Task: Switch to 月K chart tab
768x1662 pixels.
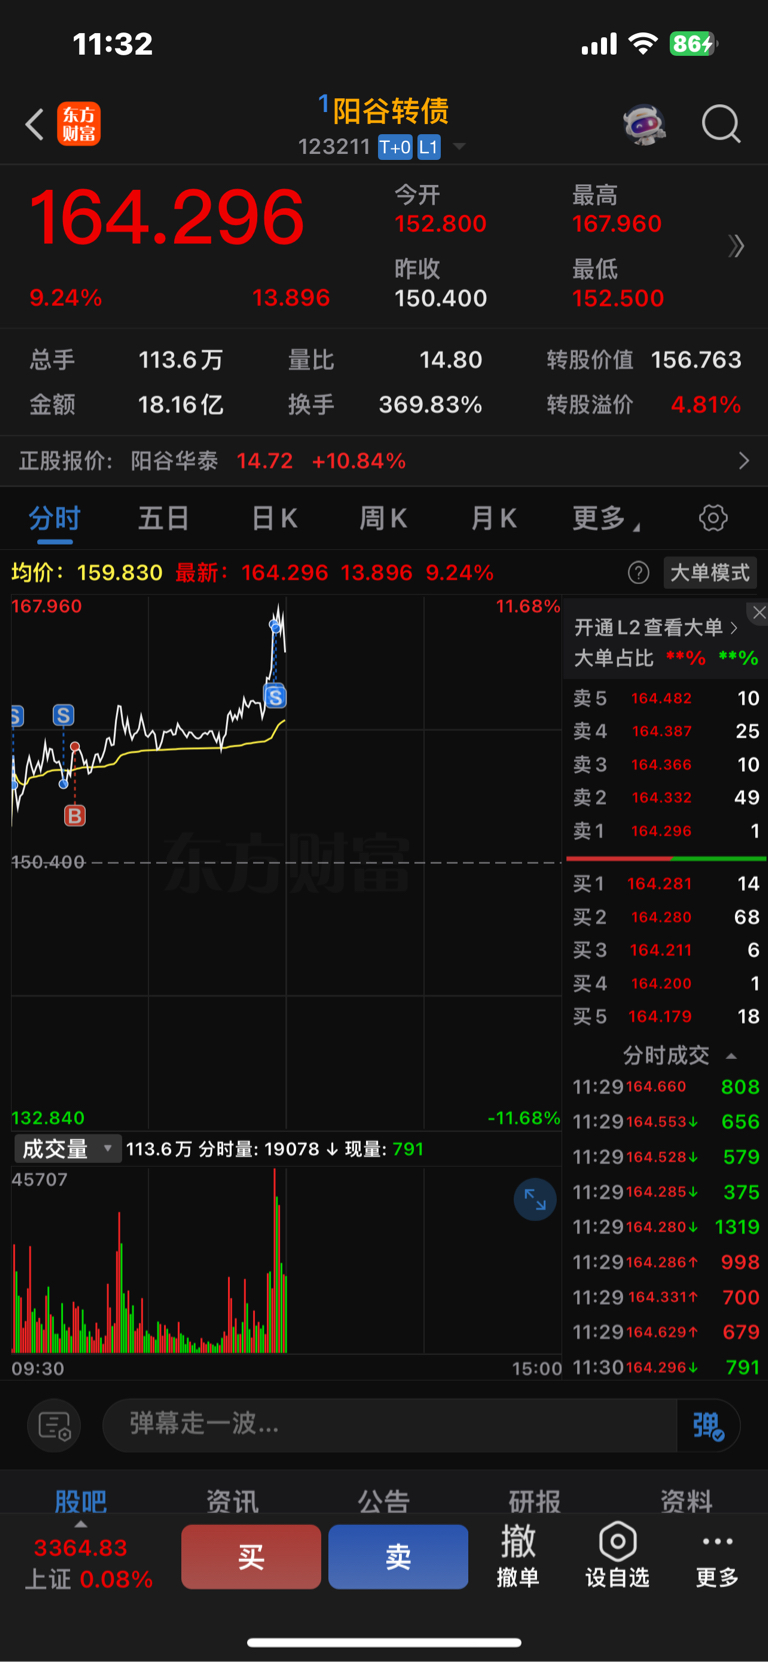Action: (x=493, y=518)
